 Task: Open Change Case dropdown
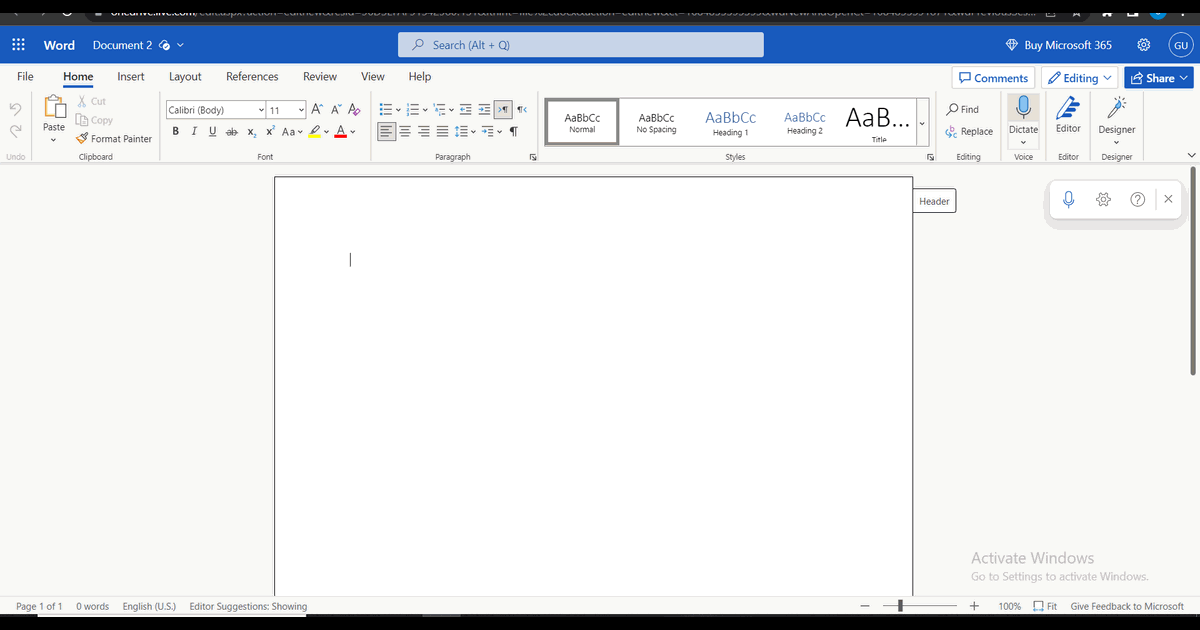293,131
